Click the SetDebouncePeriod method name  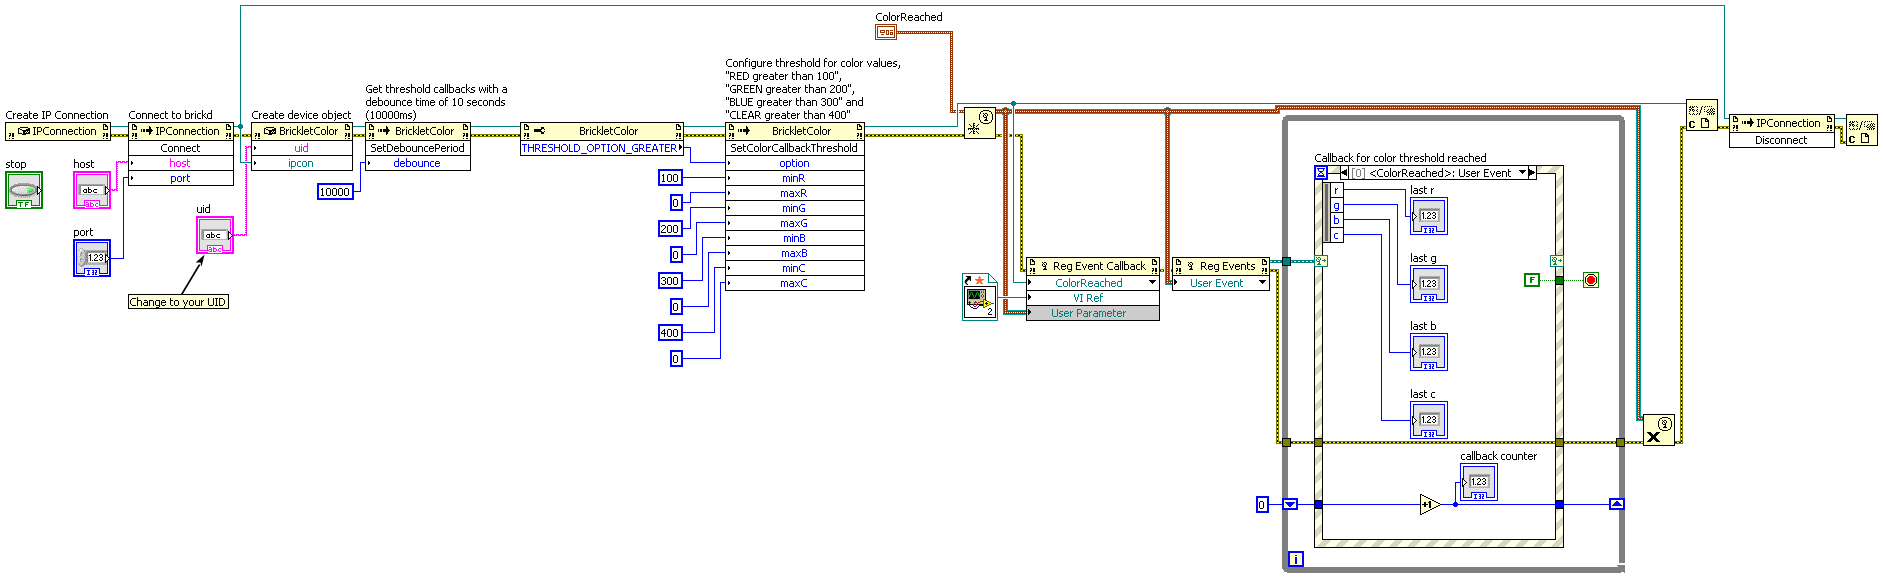pos(418,148)
